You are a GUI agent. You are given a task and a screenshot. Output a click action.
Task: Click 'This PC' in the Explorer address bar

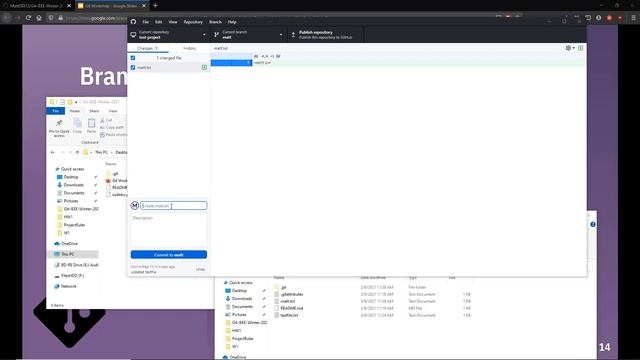click(101, 152)
